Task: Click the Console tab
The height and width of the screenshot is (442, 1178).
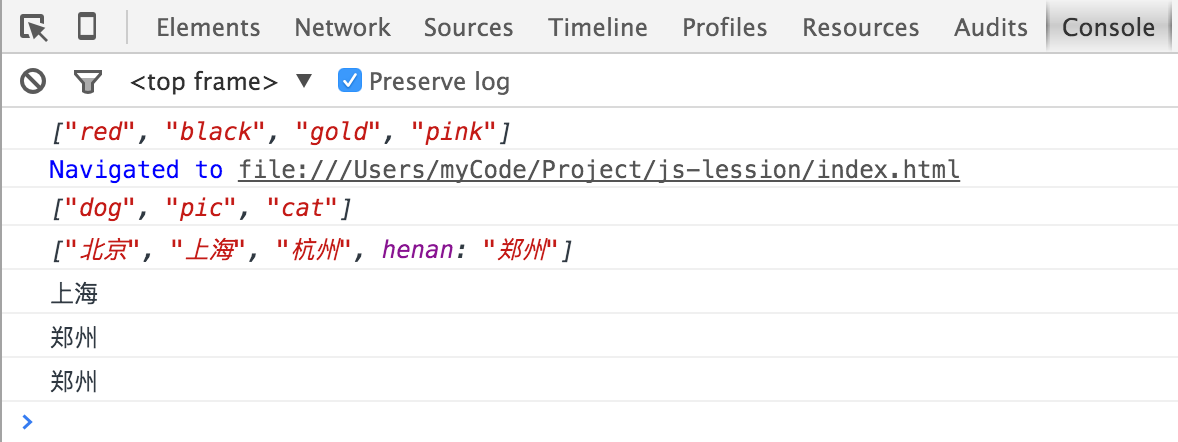Action: pyautogui.click(x=1109, y=28)
